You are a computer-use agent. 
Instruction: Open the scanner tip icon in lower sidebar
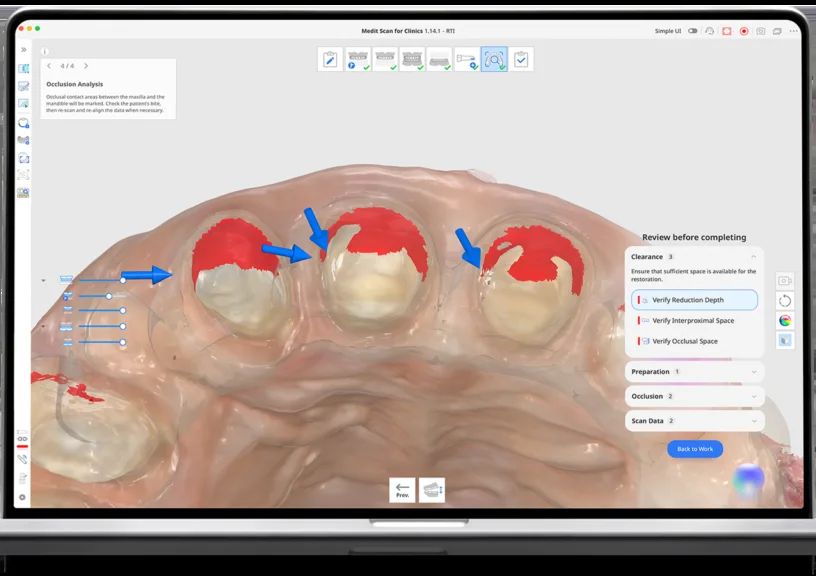pos(22,459)
